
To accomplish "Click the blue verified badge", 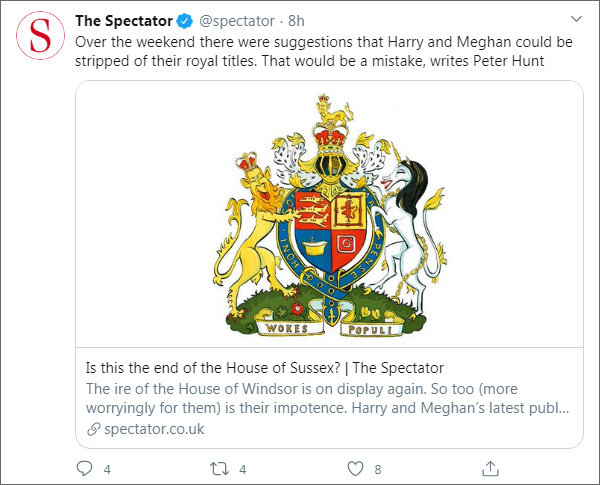I will tap(185, 20).
